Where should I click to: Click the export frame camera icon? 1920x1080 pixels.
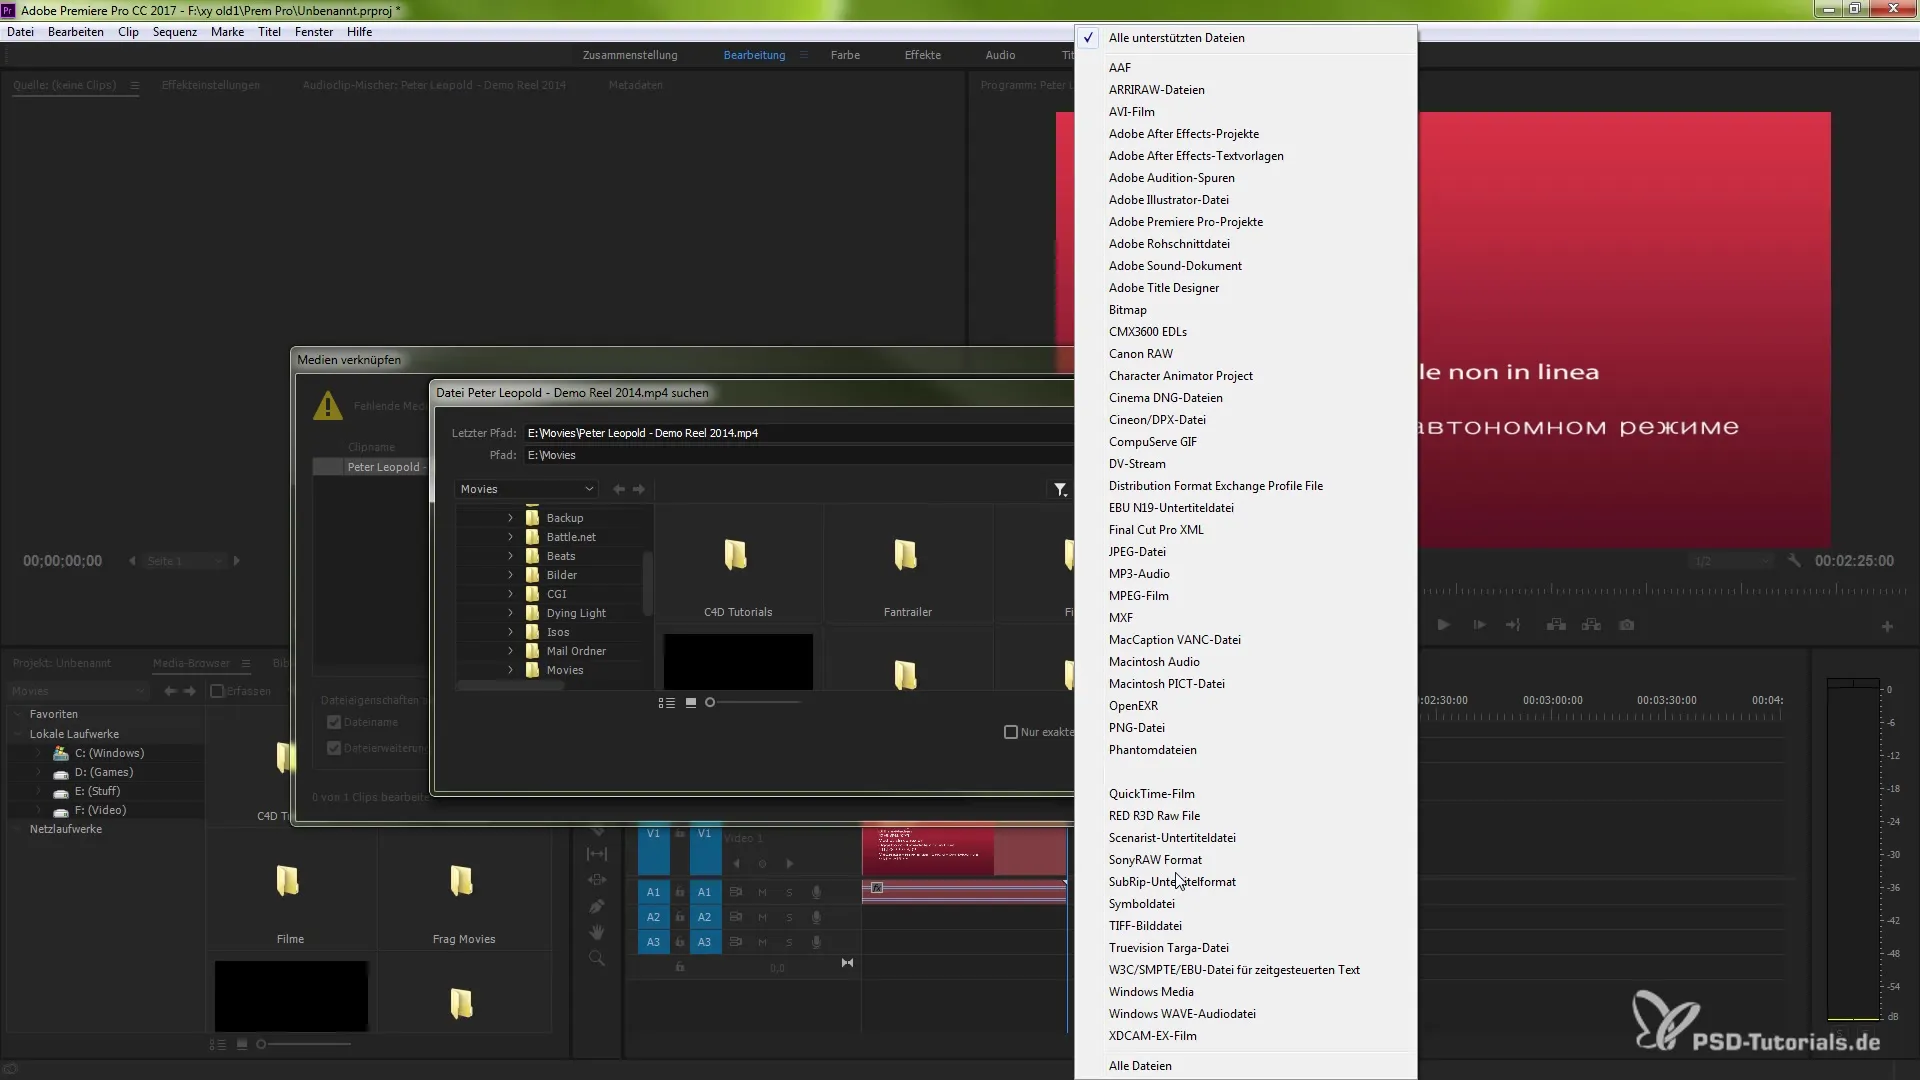1627,625
